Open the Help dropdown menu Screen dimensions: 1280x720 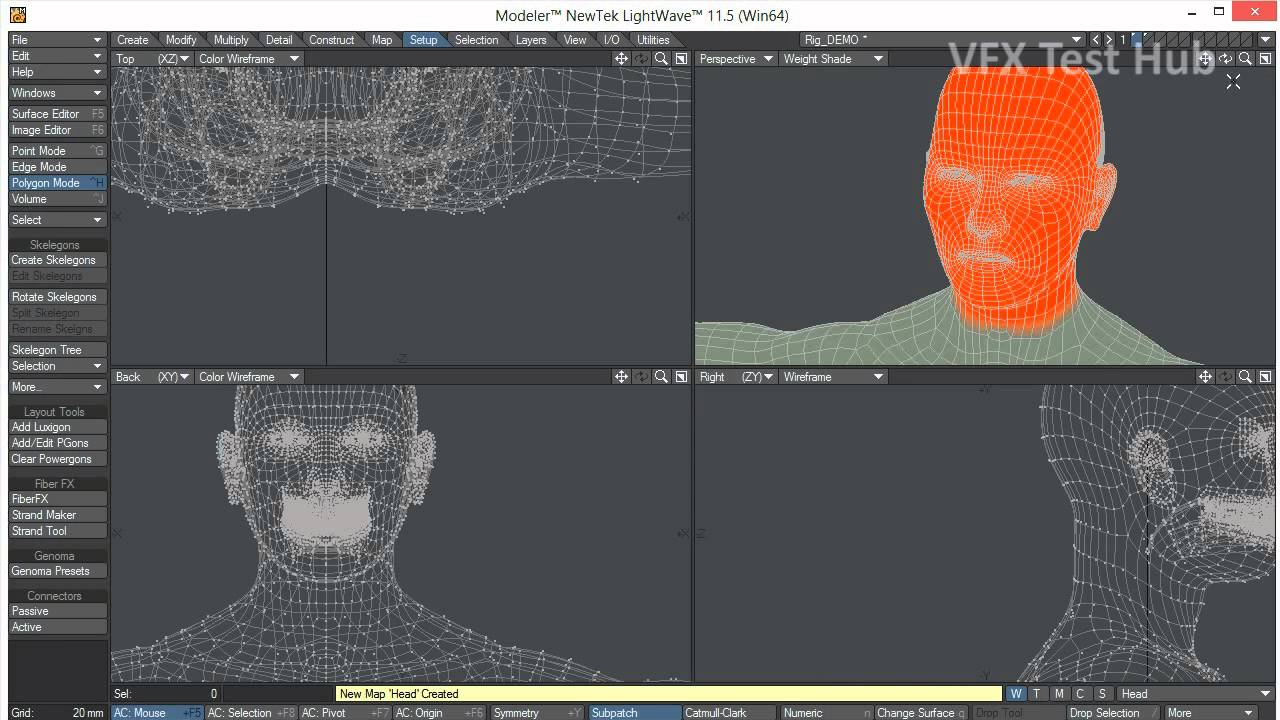point(58,72)
